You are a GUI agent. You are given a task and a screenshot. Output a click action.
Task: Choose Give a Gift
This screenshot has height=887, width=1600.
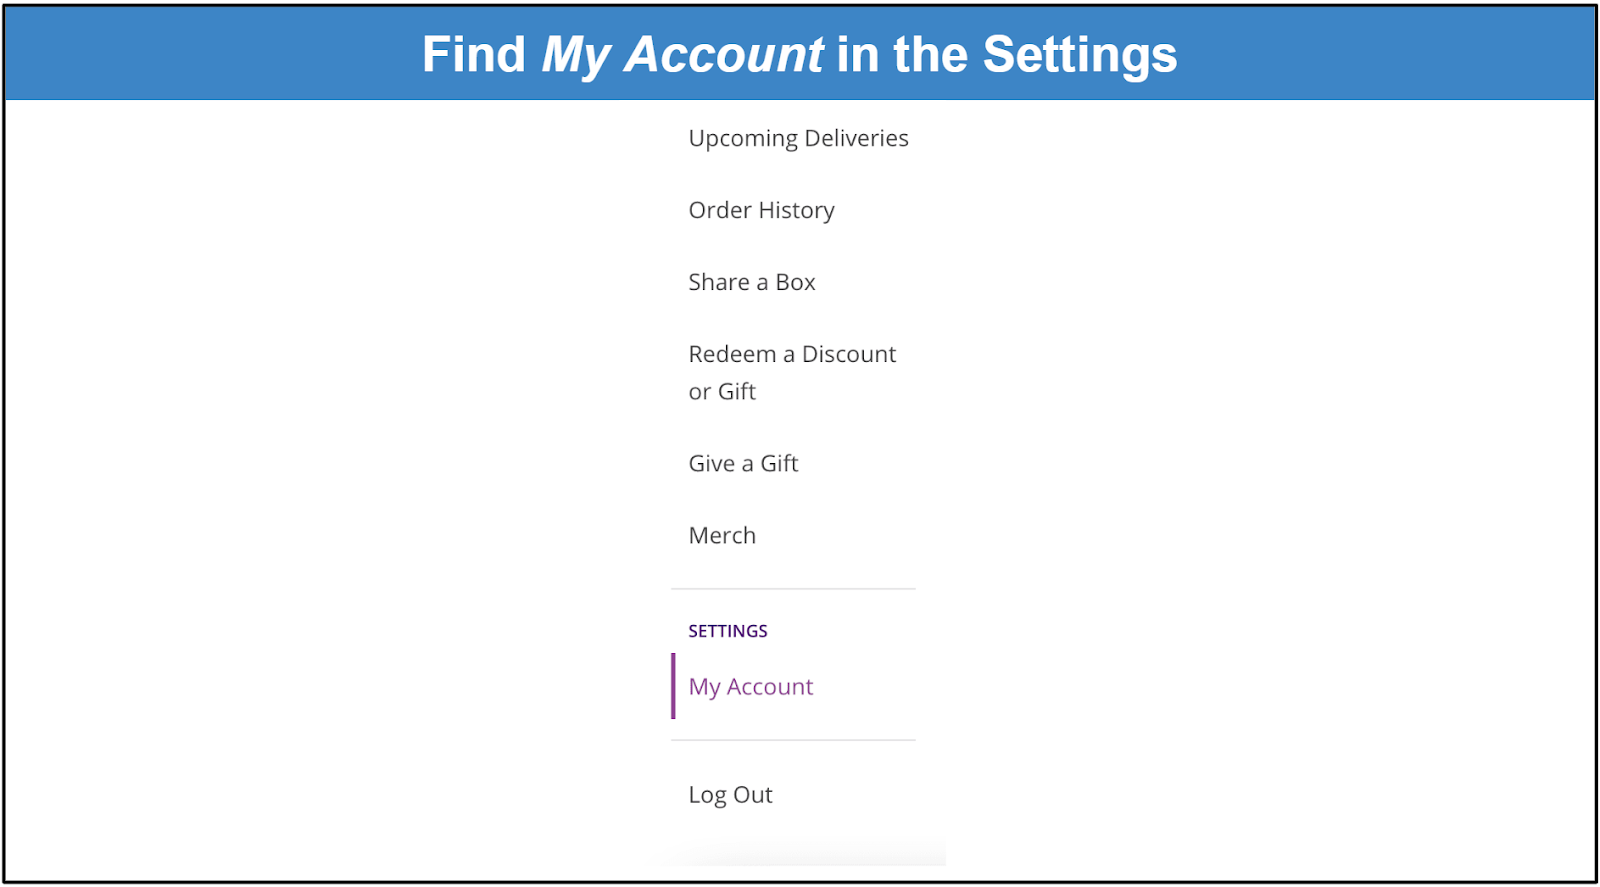(x=743, y=463)
